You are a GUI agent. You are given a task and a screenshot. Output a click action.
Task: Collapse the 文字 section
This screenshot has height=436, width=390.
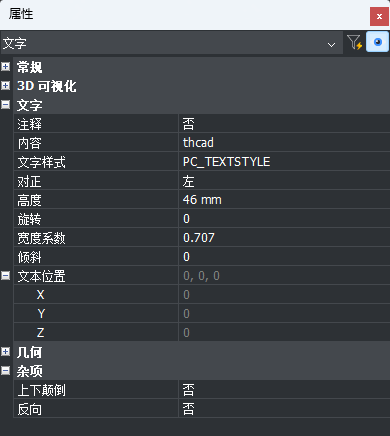(x=6, y=105)
